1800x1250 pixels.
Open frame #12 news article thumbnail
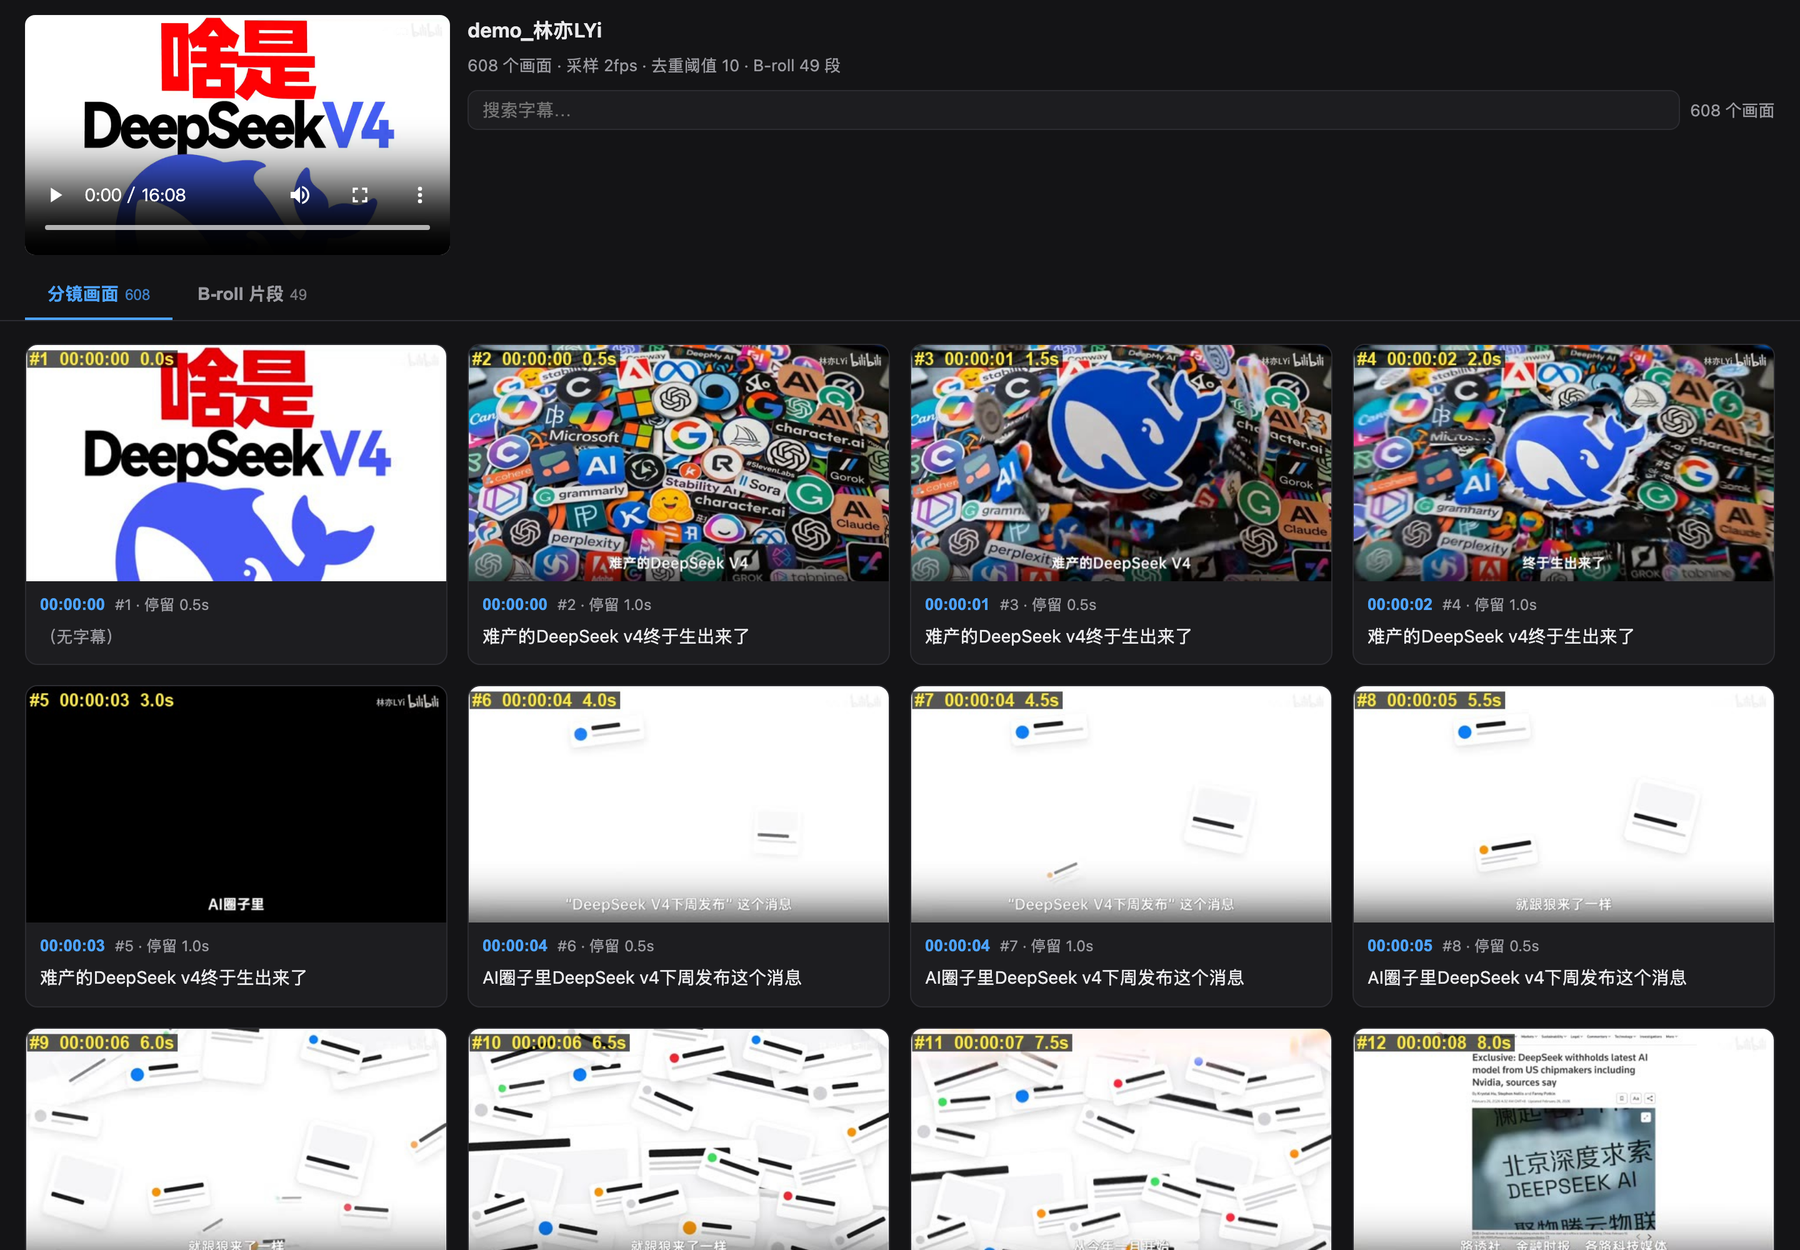pos(1563,1140)
